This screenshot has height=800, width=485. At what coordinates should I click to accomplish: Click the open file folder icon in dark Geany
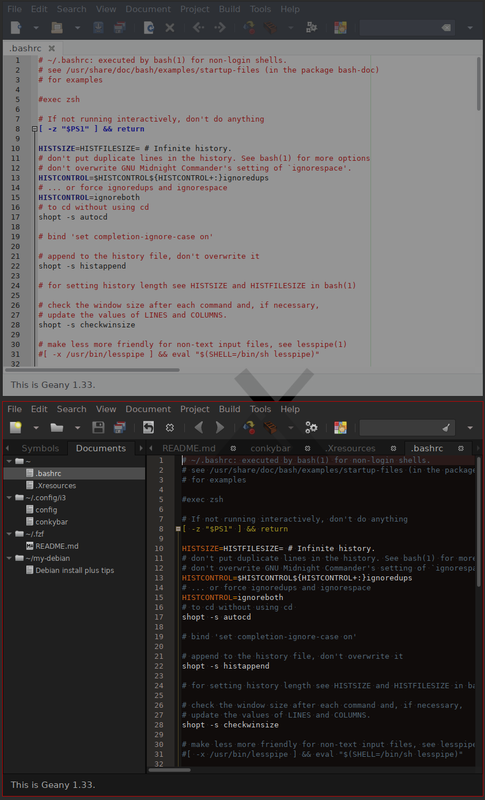(57, 428)
